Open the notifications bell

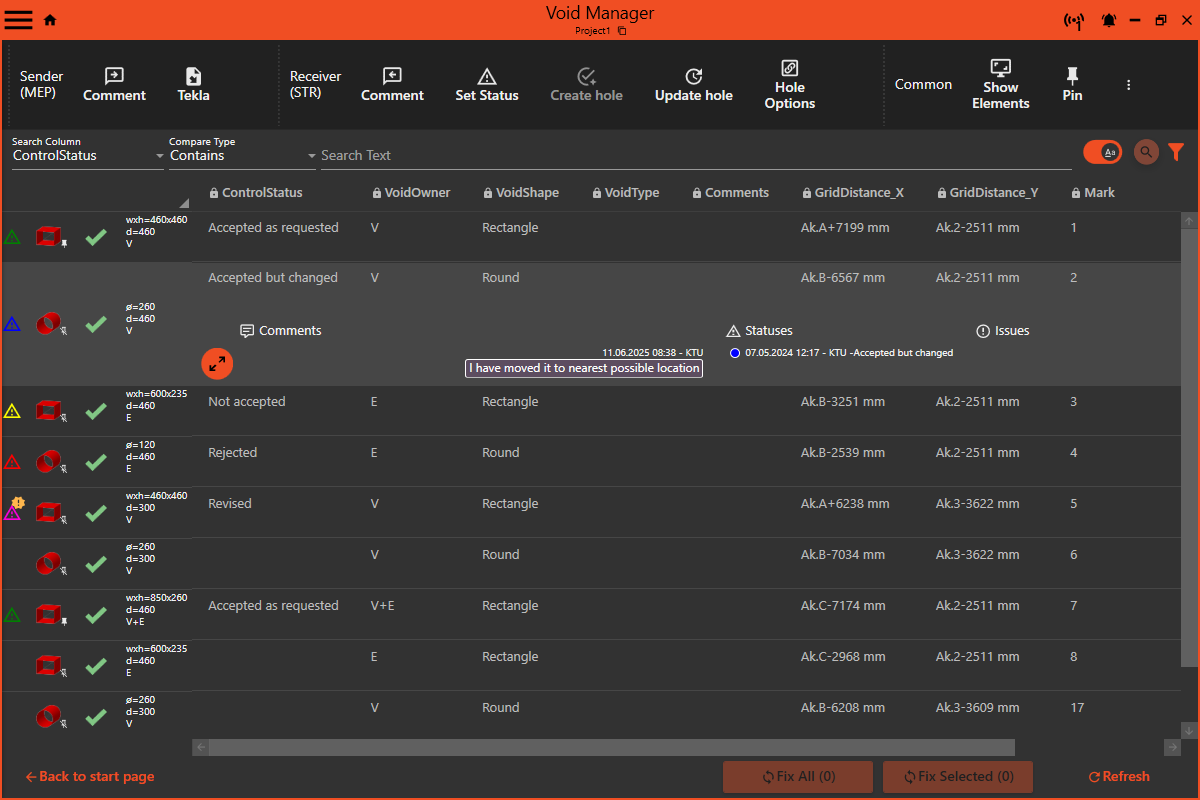click(x=1109, y=20)
